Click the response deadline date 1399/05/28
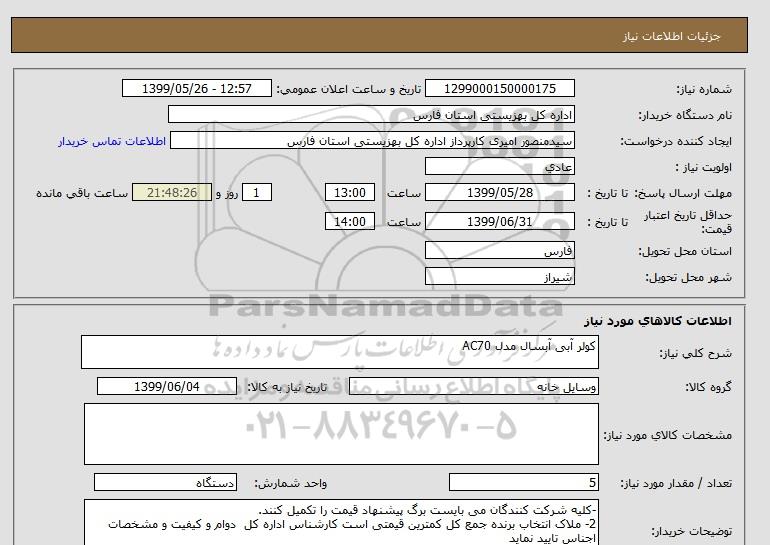The width and height of the screenshot is (770, 545). (499, 192)
